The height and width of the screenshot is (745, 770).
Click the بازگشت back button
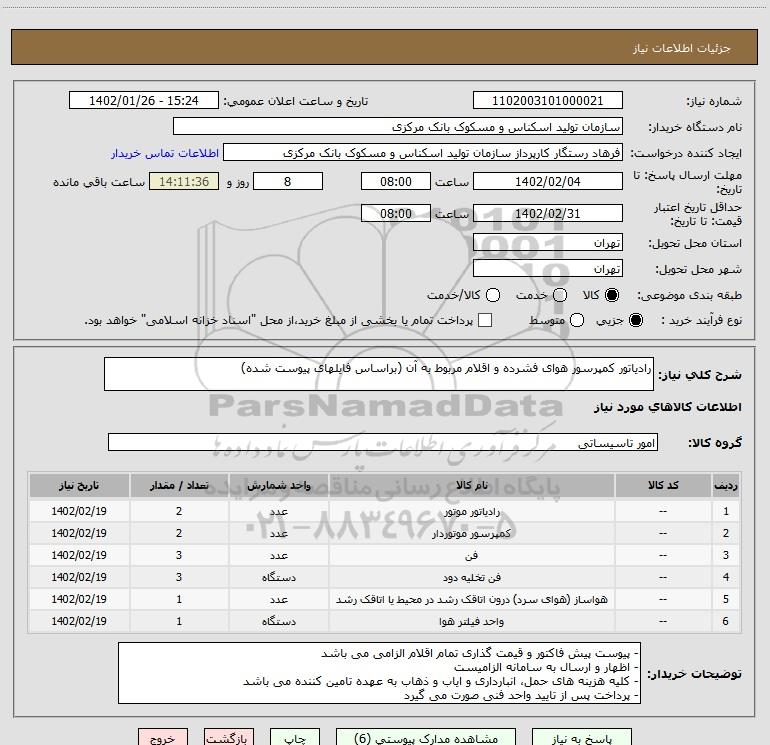pos(229,738)
